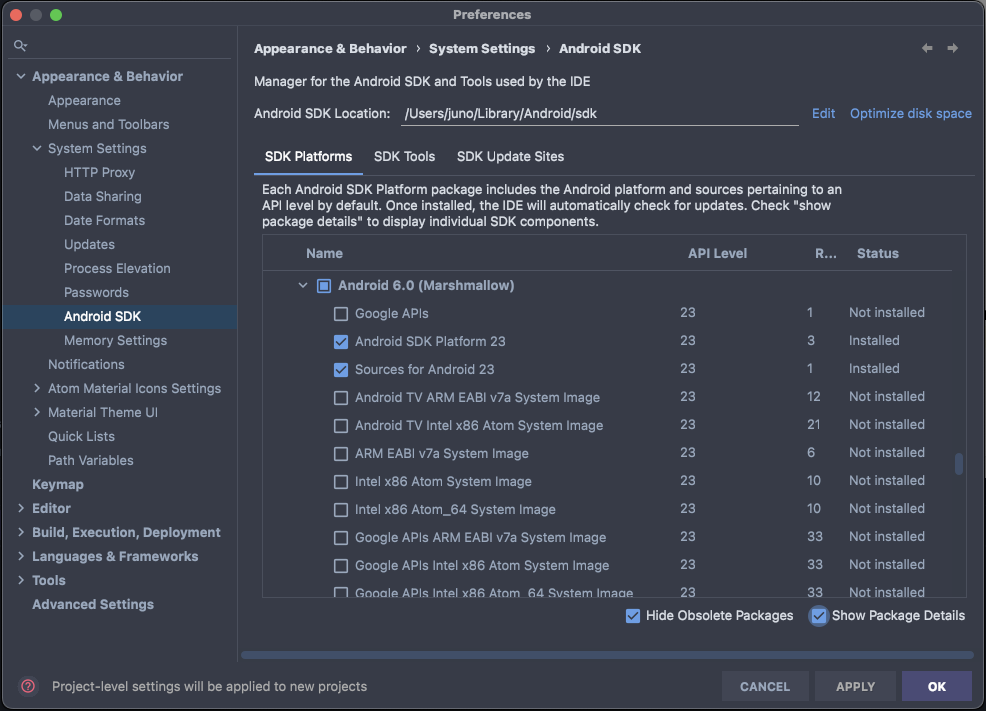Open Keymap settings
This screenshot has width=986, height=711.
58,485
